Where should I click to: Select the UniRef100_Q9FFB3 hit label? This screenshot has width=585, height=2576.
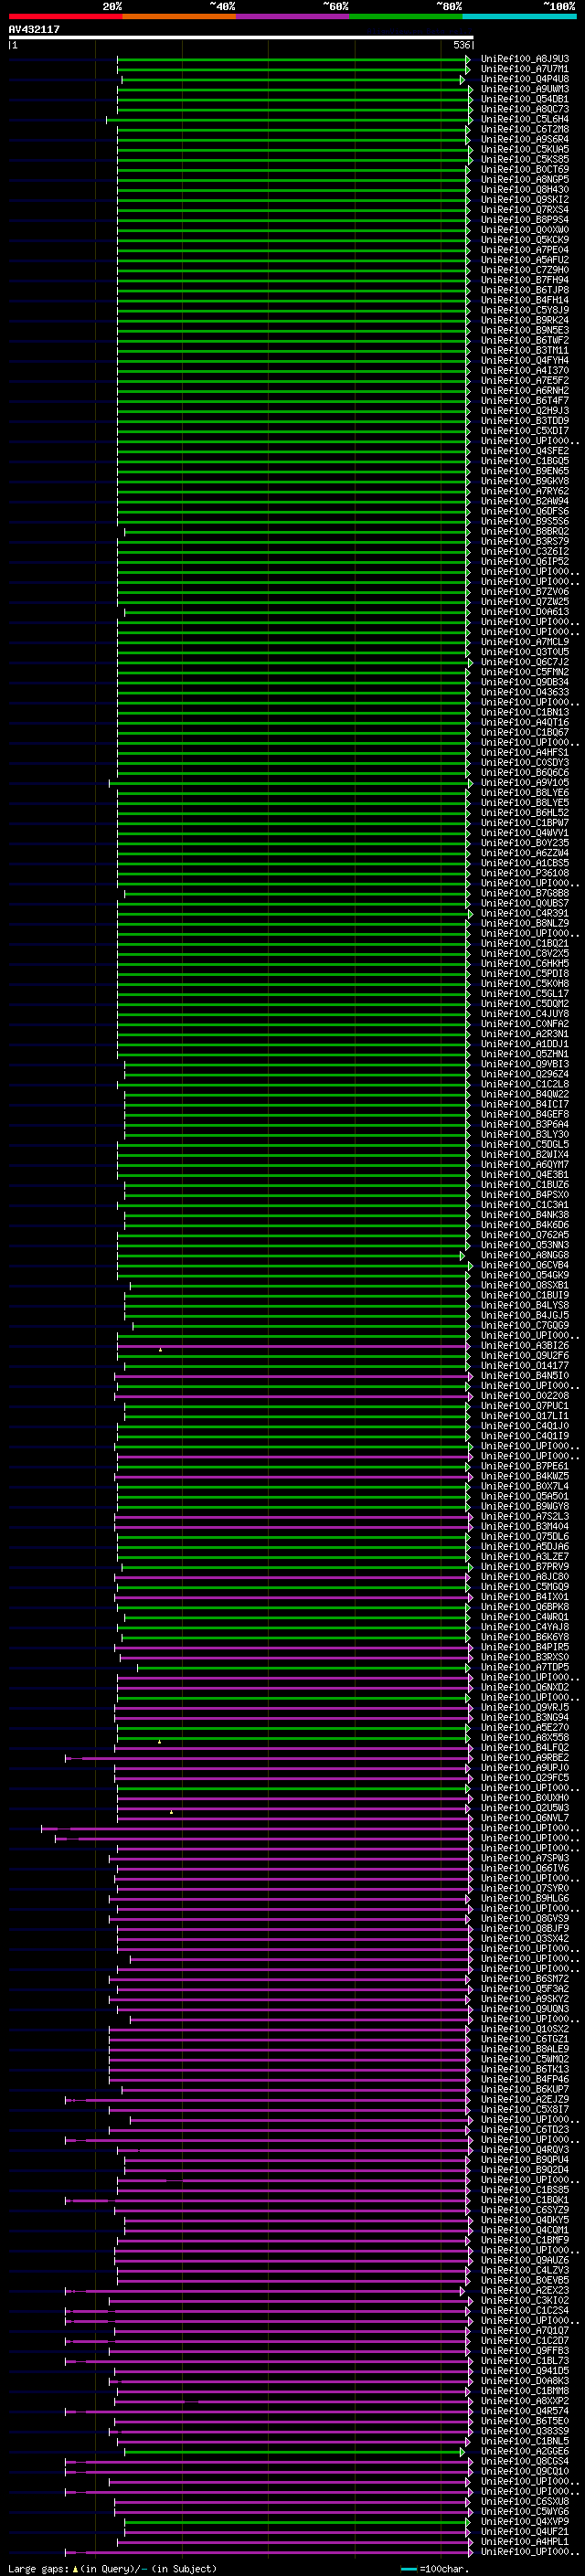tap(525, 2350)
